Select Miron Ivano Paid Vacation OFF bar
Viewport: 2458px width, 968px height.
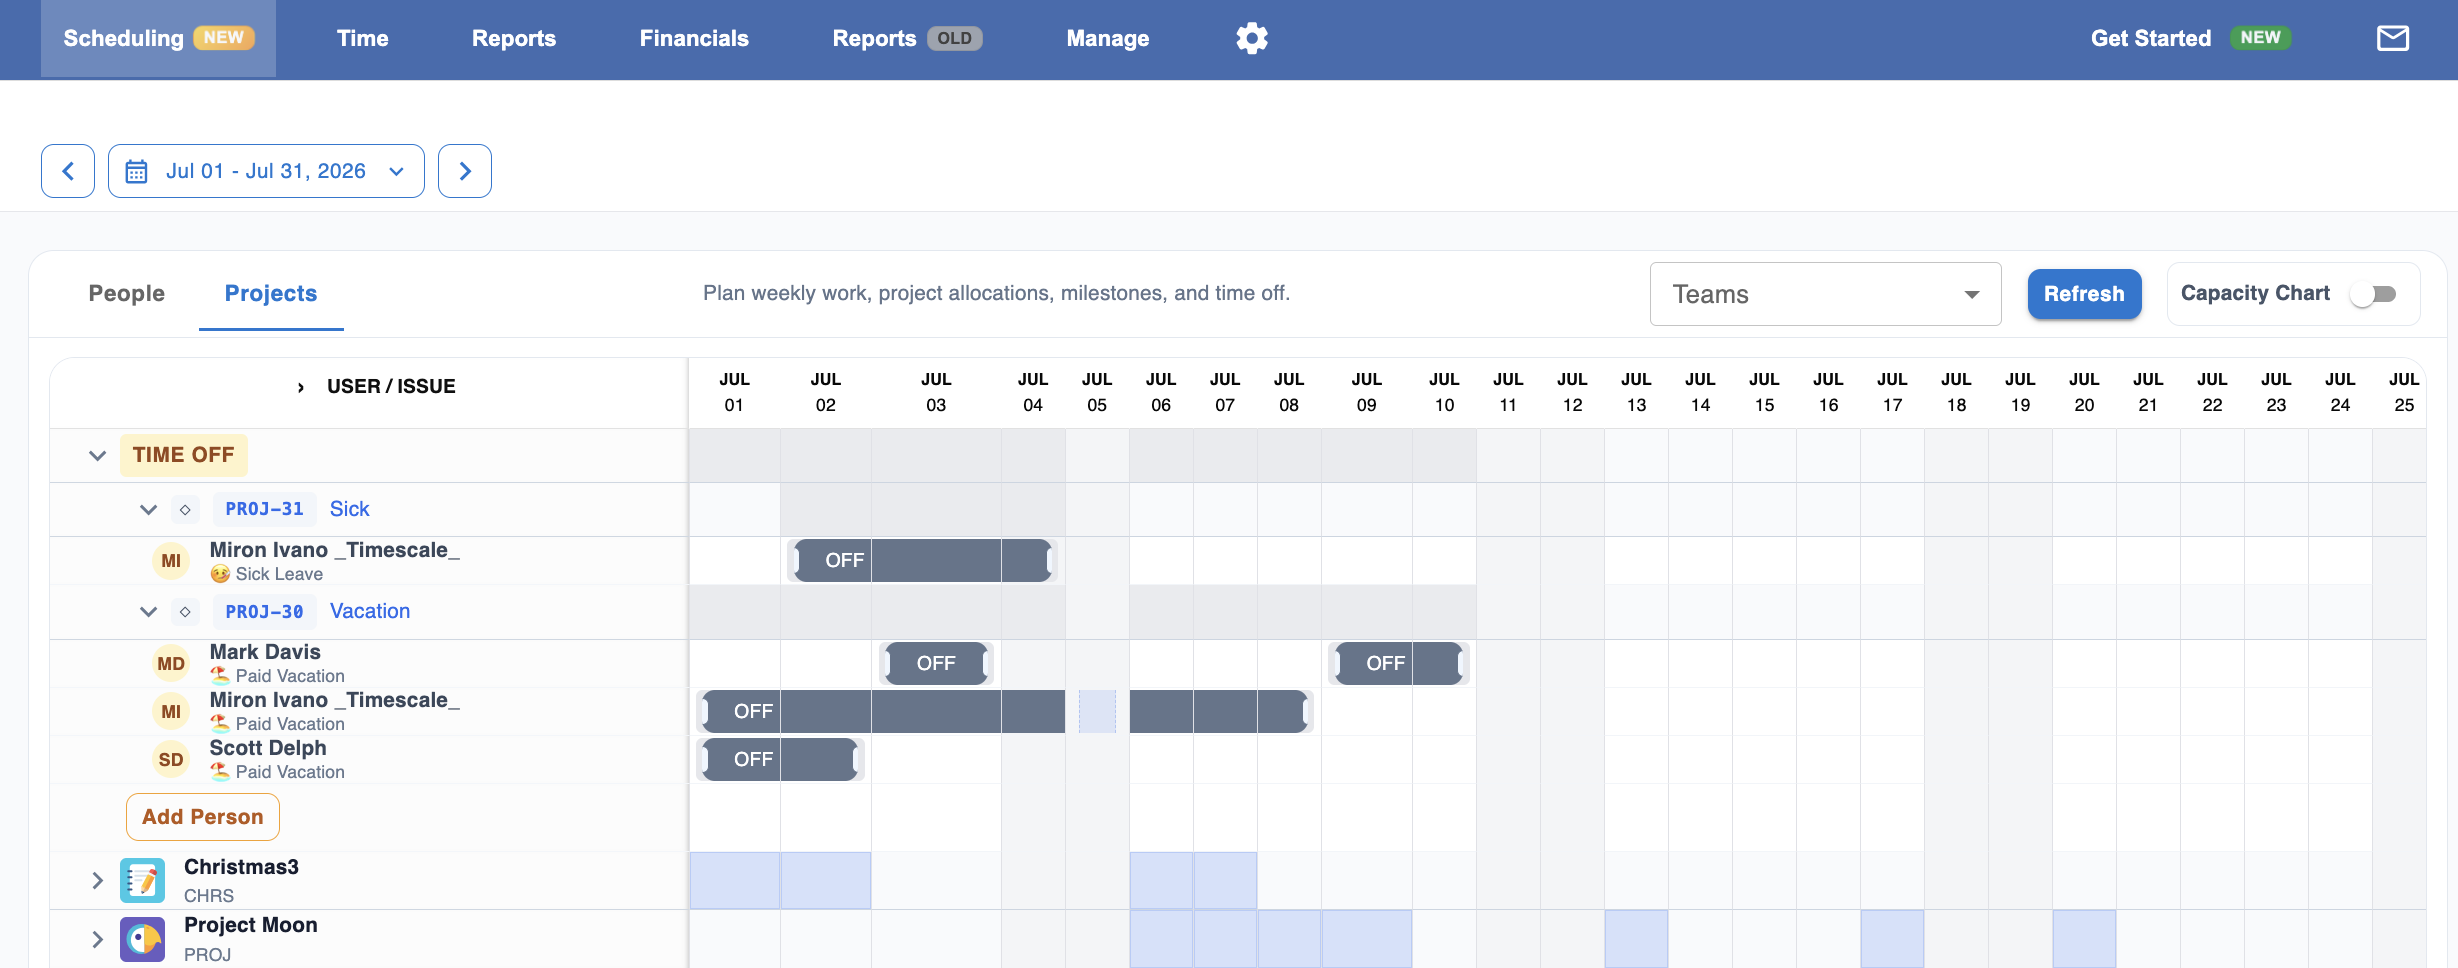(1005, 712)
